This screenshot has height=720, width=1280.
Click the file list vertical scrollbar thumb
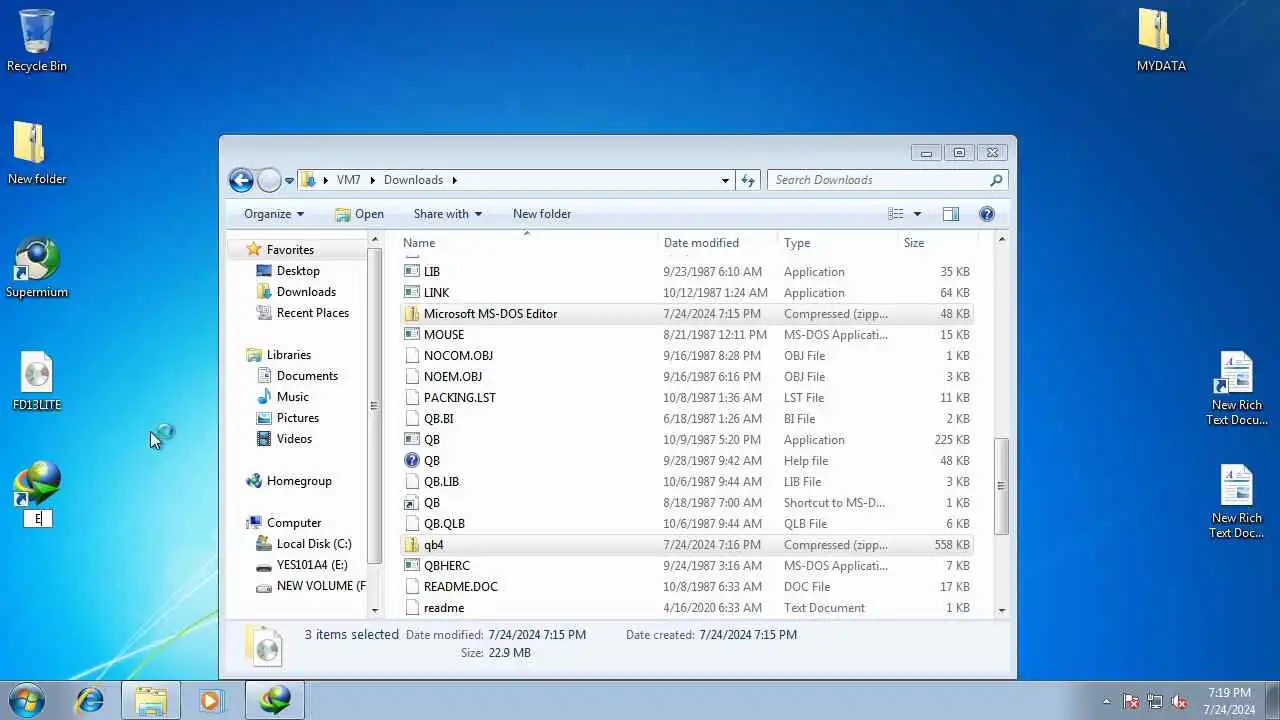click(x=1001, y=487)
